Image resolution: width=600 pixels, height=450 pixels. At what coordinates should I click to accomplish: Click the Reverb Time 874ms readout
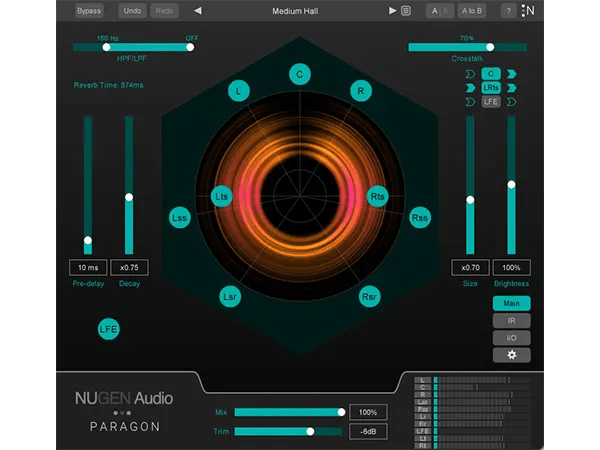pos(108,85)
